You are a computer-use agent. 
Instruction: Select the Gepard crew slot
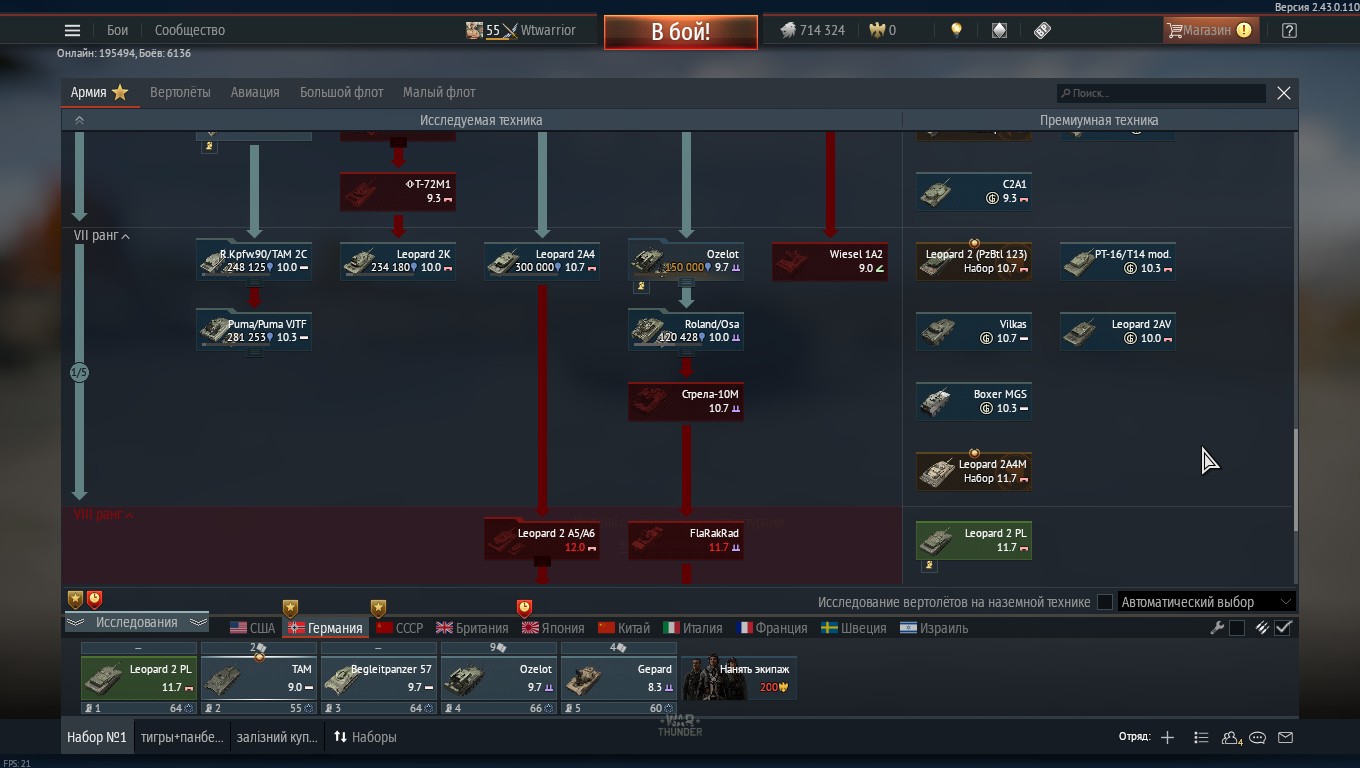[619, 678]
